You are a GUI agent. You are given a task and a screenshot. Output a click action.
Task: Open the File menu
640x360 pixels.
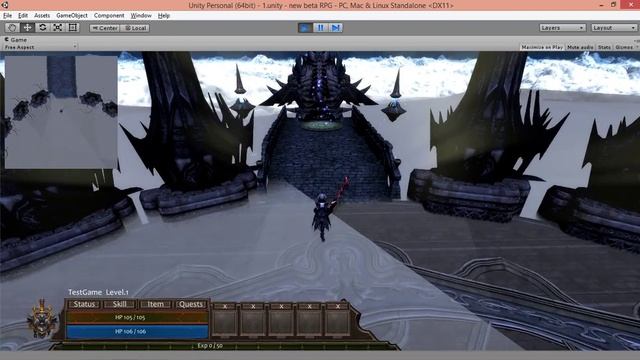[7, 16]
